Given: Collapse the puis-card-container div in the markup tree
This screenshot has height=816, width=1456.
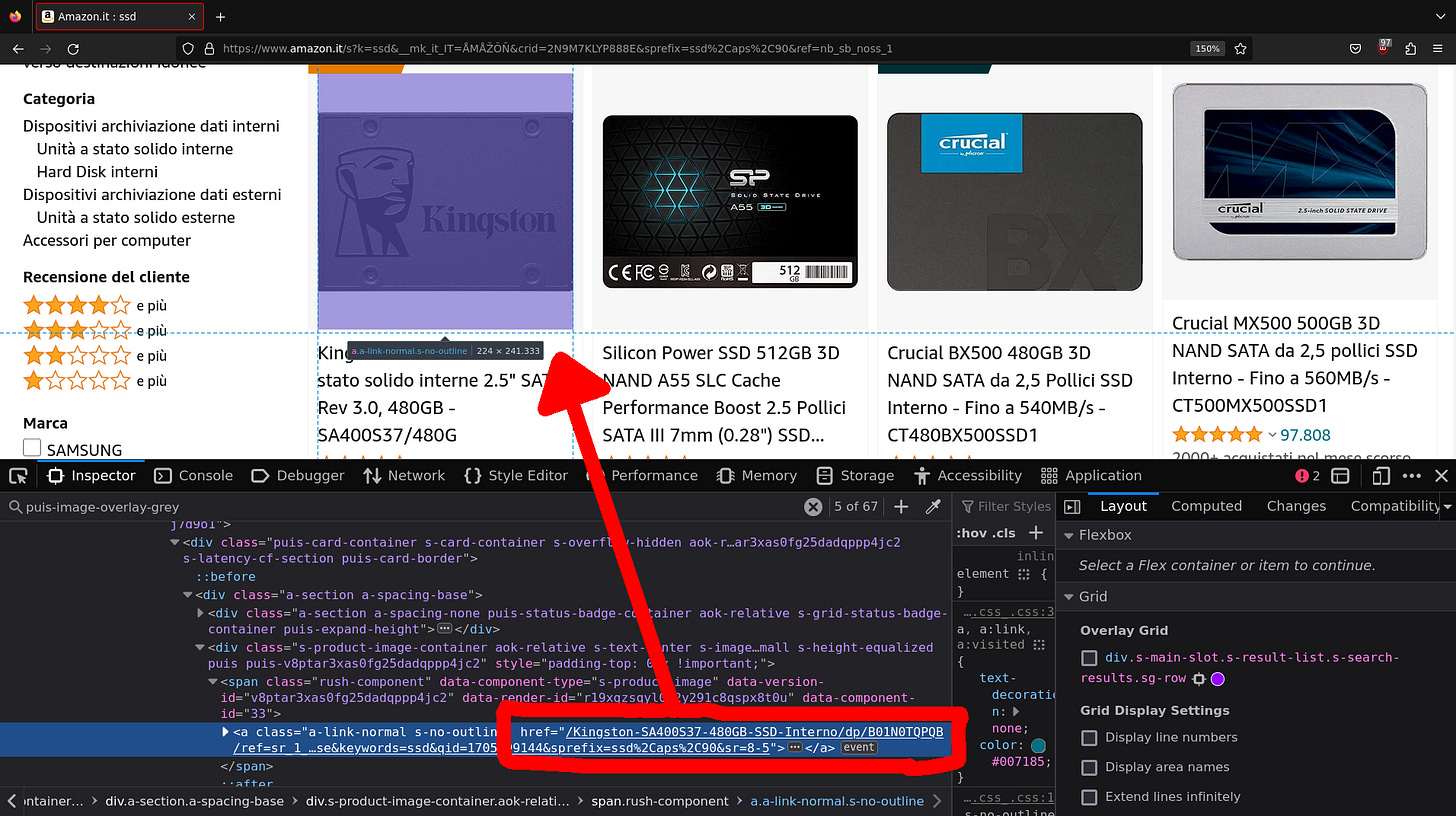Looking at the screenshot, I should click(x=174, y=541).
